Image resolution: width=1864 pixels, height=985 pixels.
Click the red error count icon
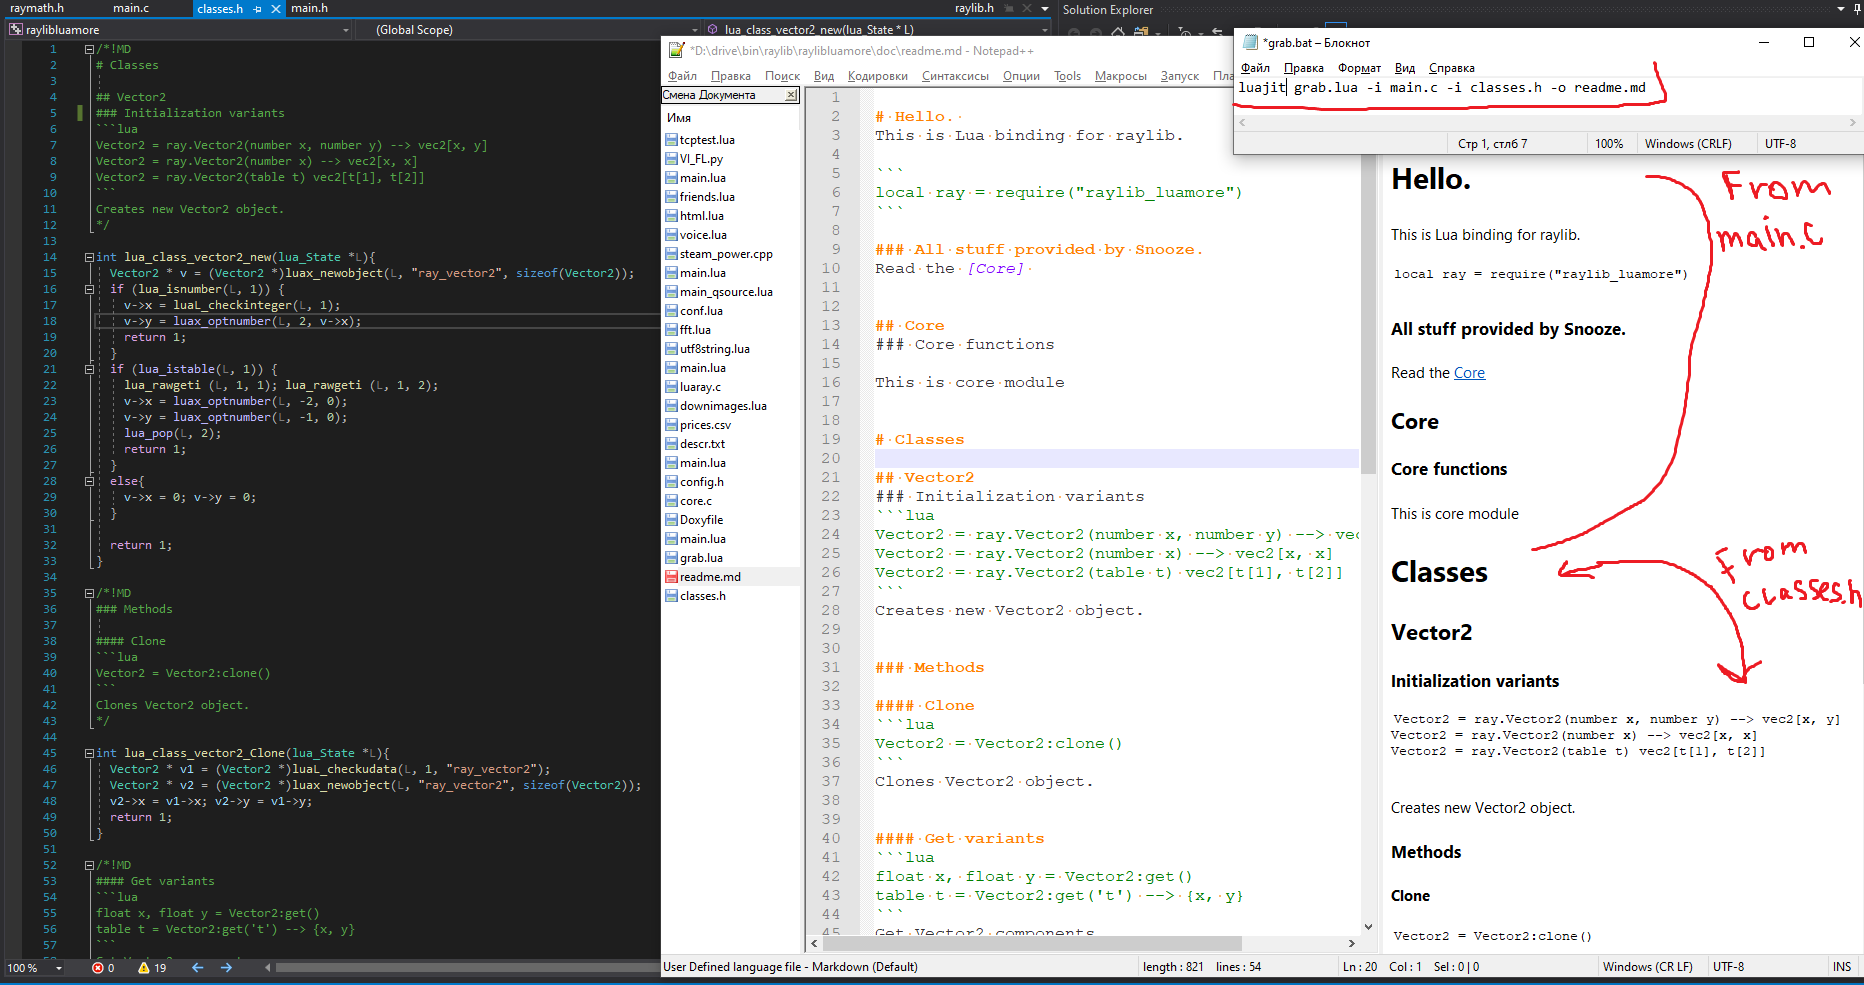pos(98,968)
